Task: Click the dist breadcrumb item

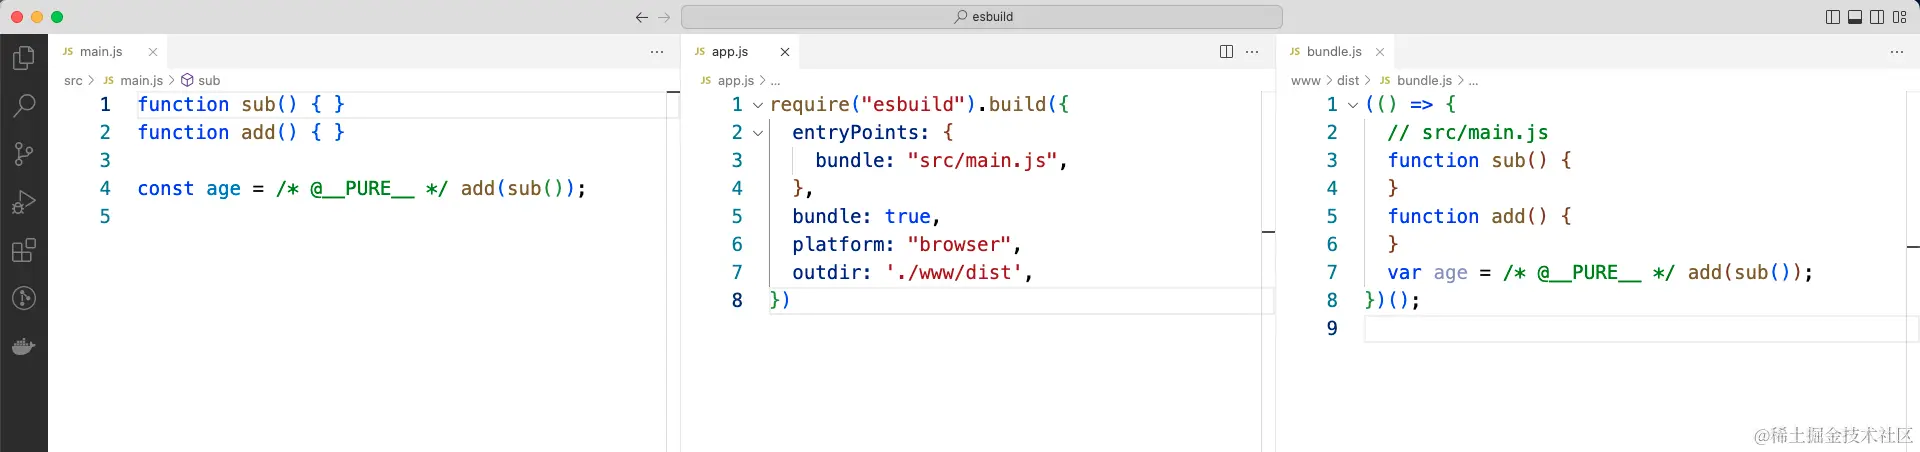Action: (x=1348, y=80)
